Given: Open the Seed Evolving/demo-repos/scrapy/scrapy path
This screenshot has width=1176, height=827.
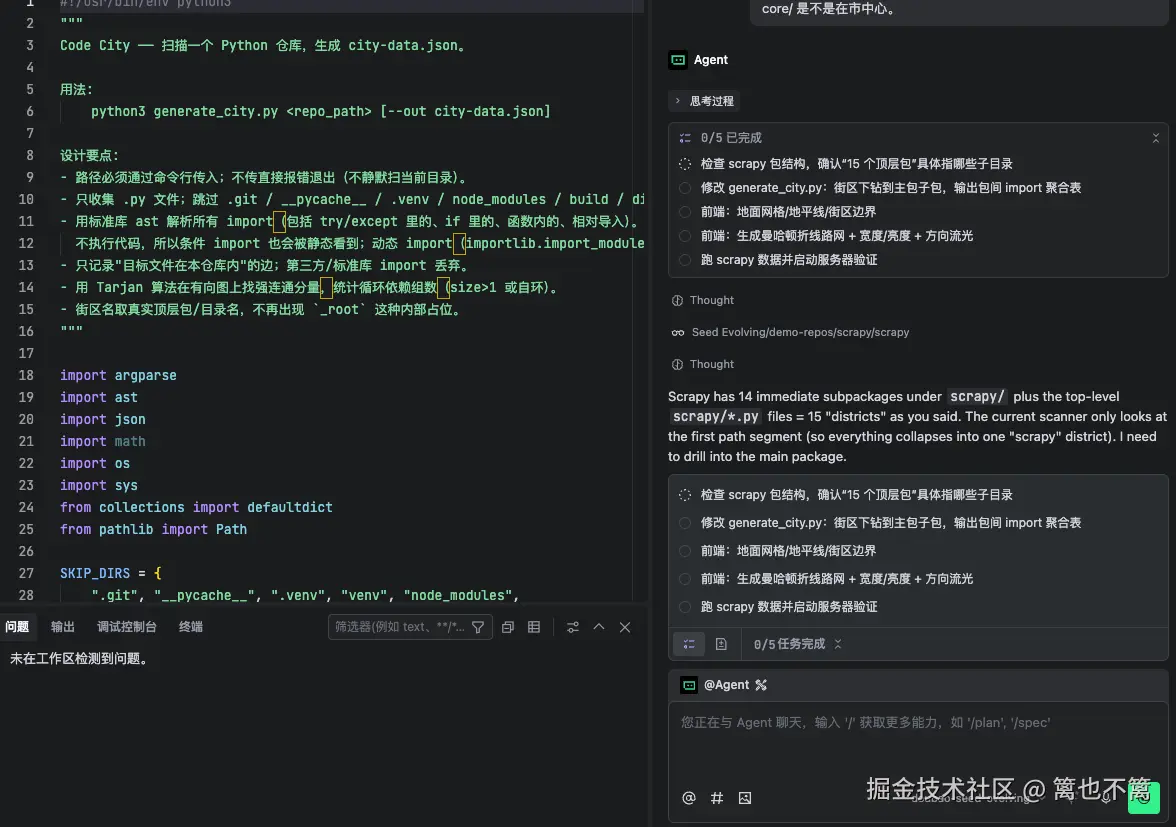Looking at the screenshot, I should tap(800, 332).
